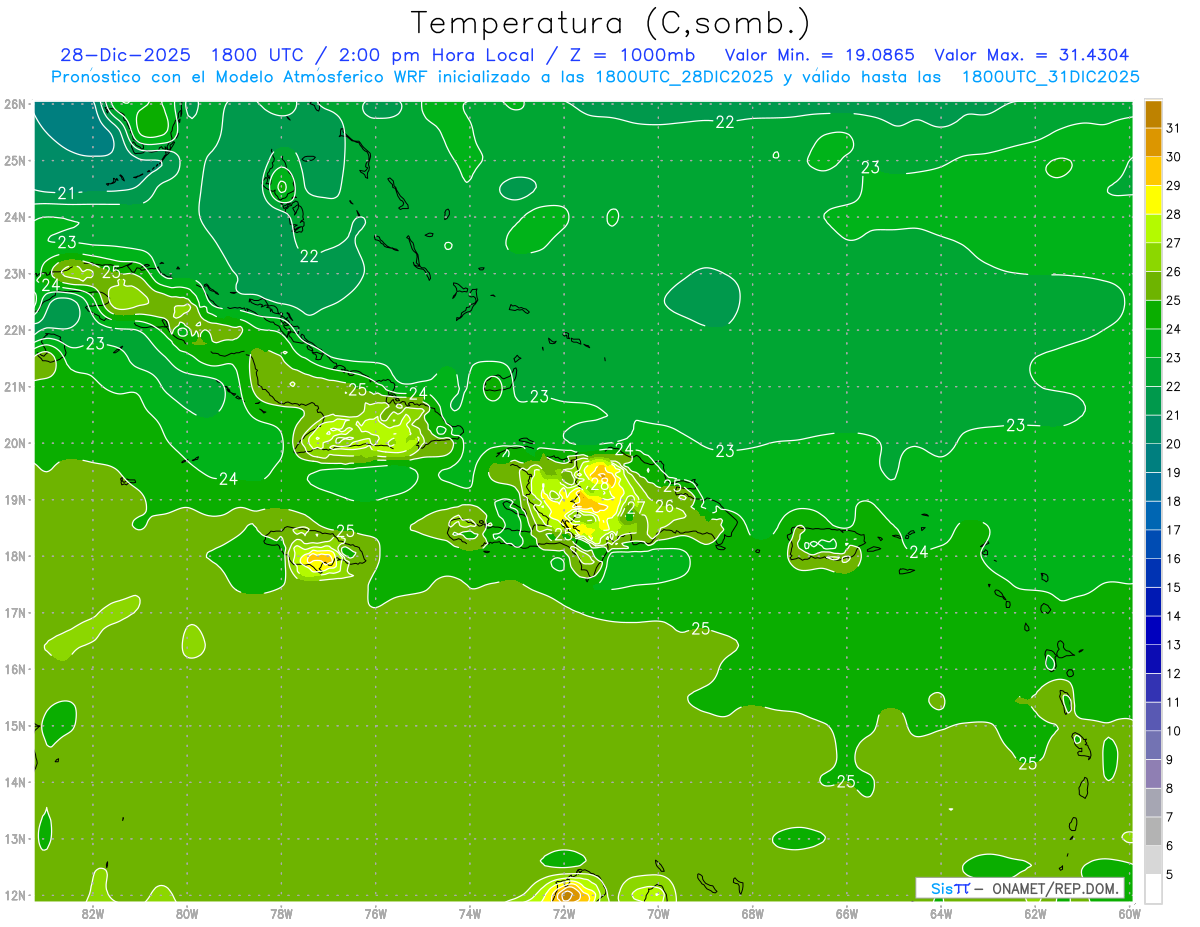Click '2:00 pm Hora Local' text

tap(438, 55)
